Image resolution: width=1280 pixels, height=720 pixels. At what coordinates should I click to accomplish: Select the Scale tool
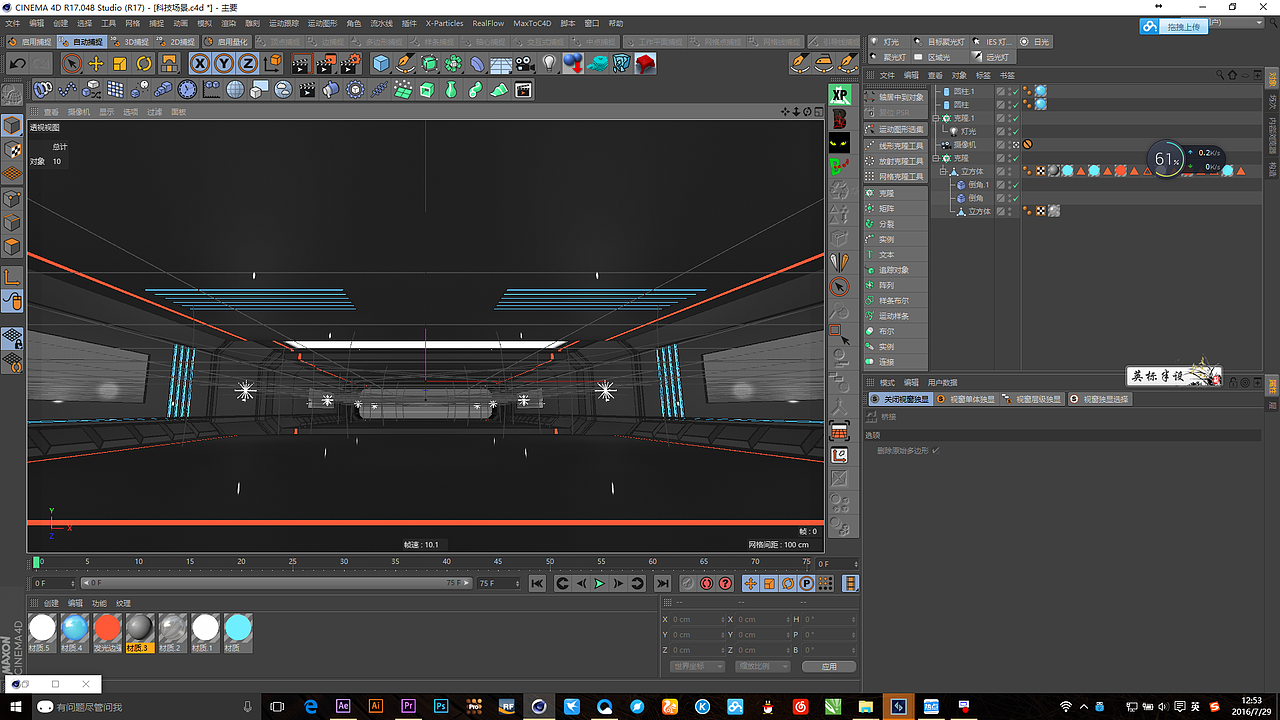(x=120, y=64)
